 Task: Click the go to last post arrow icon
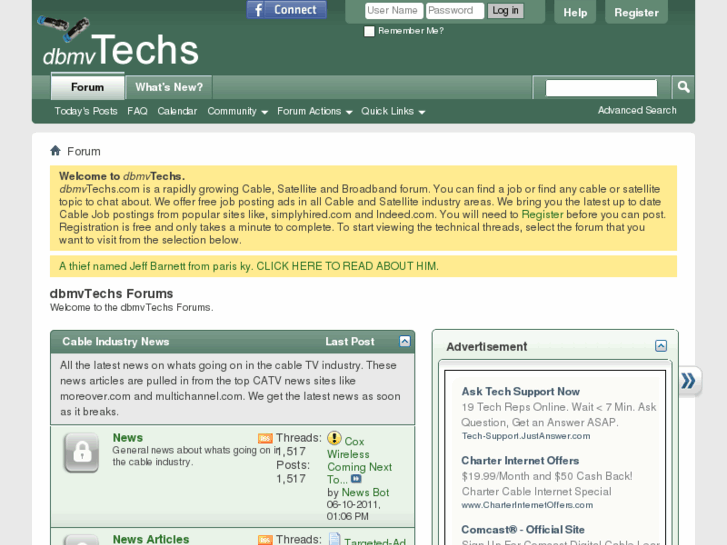356,479
